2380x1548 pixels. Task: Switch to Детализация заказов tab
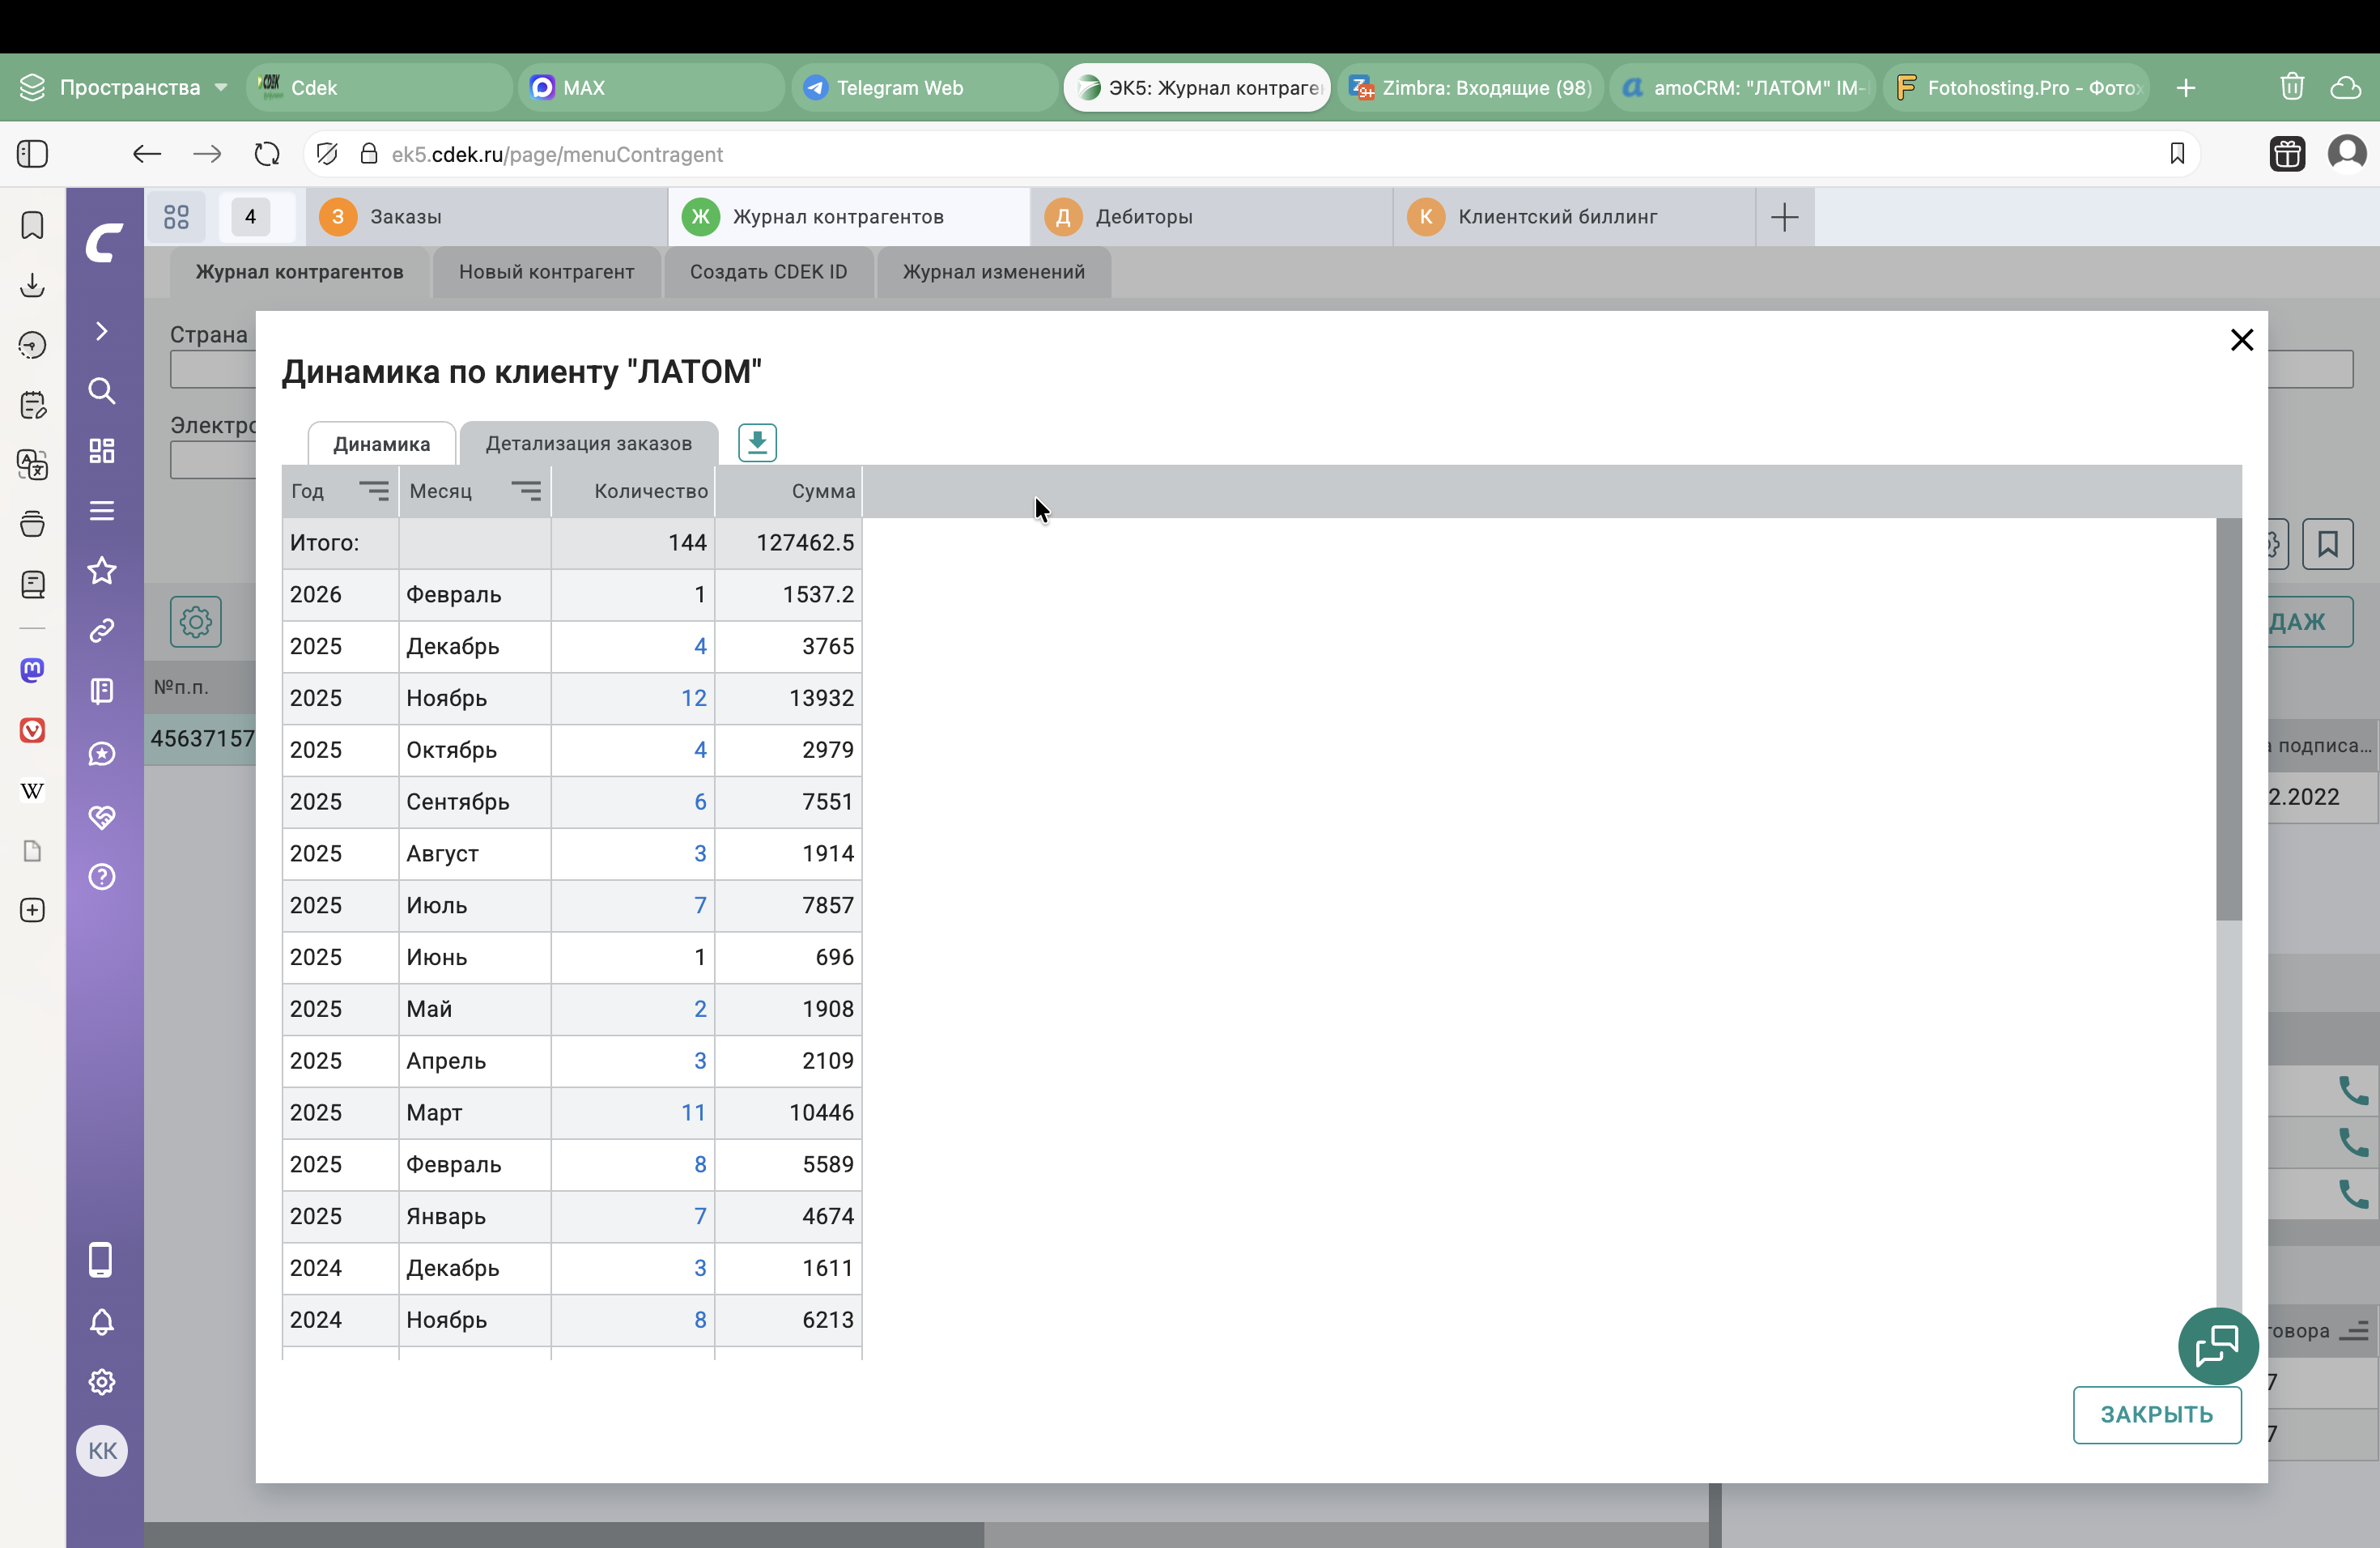pos(588,444)
